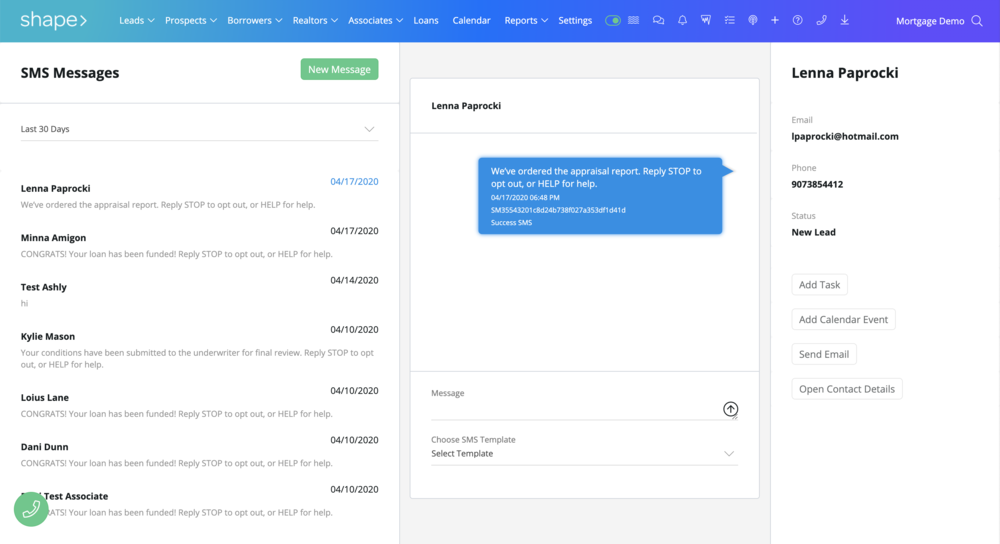This screenshot has width=1000, height=544.
Task: Click the New Lead status value
Action: (x=813, y=232)
